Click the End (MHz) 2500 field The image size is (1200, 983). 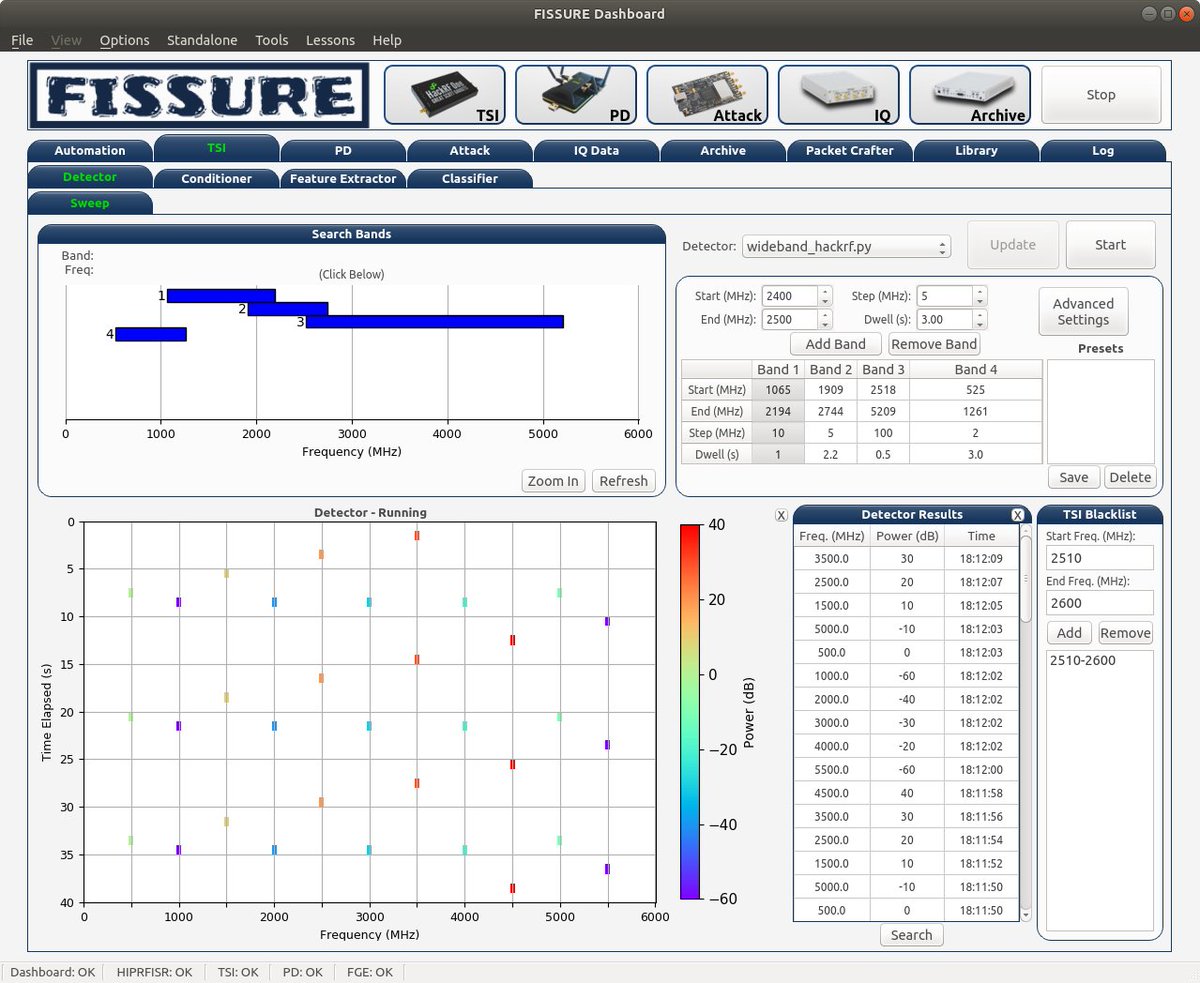[x=790, y=320]
